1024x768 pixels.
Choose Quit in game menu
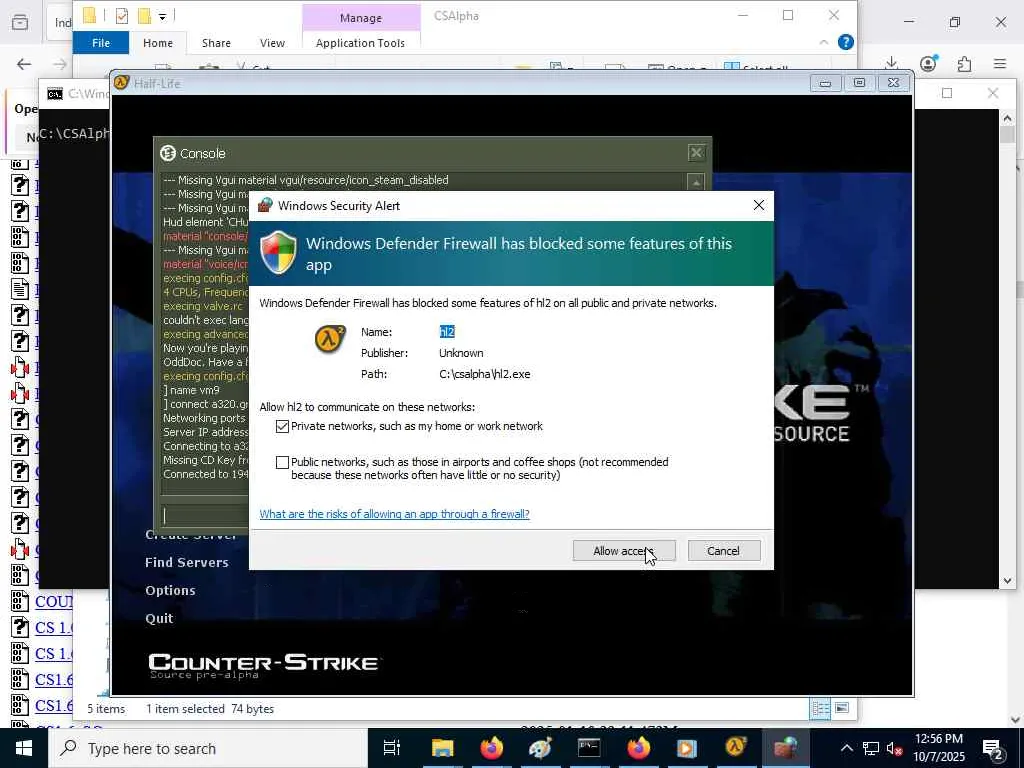click(x=159, y=618)
